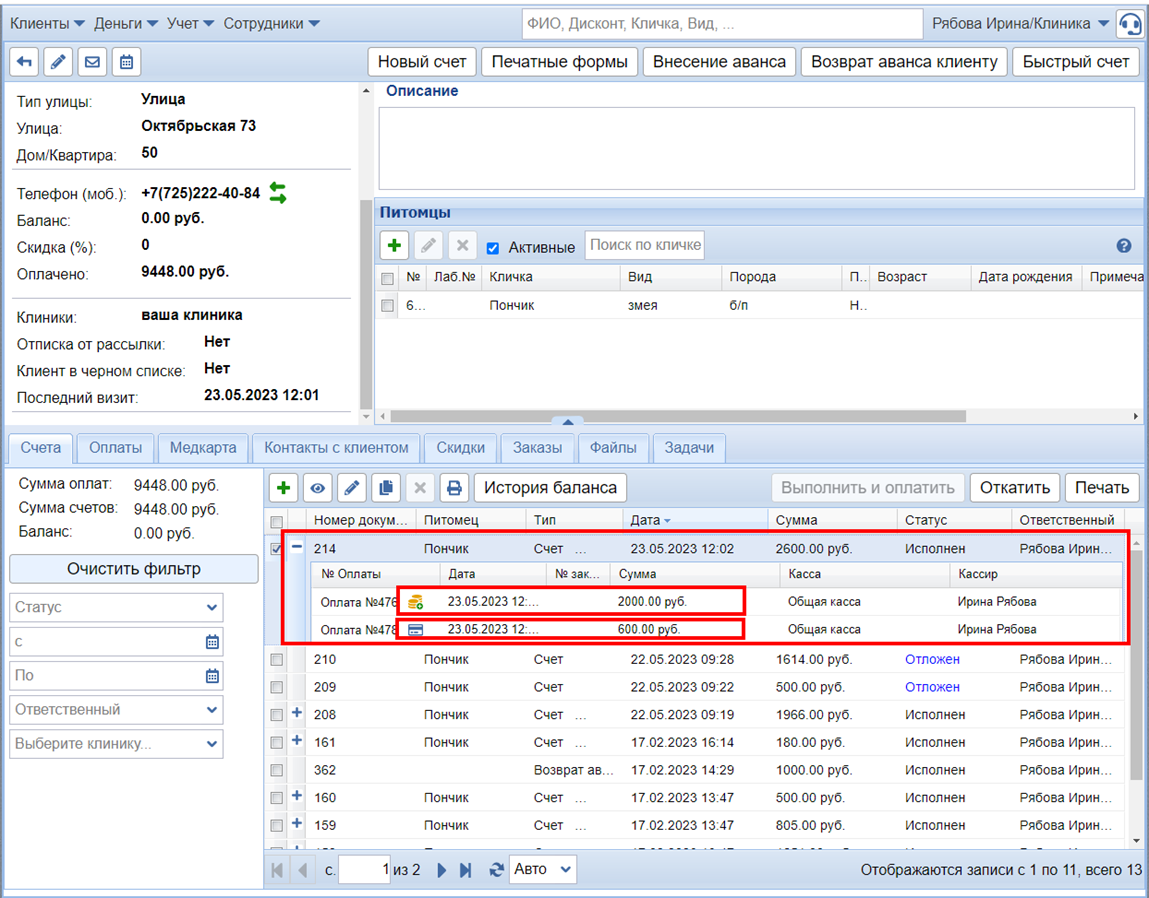Image resolution: width=1149 pixels, height=898 pixels.
Task: Click the eye view invoice icon
Action: point(318,488)
